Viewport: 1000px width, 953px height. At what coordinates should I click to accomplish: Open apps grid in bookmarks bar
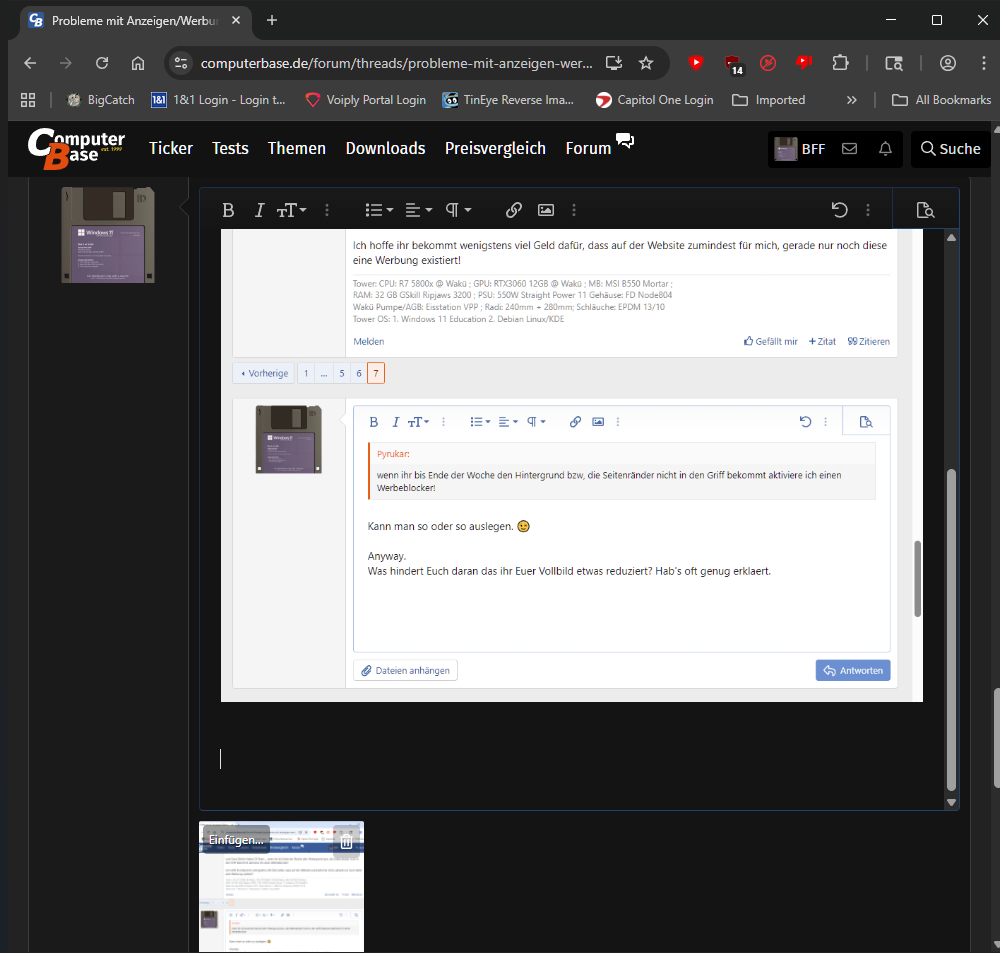pyautogui.click(x=28, y=100)
